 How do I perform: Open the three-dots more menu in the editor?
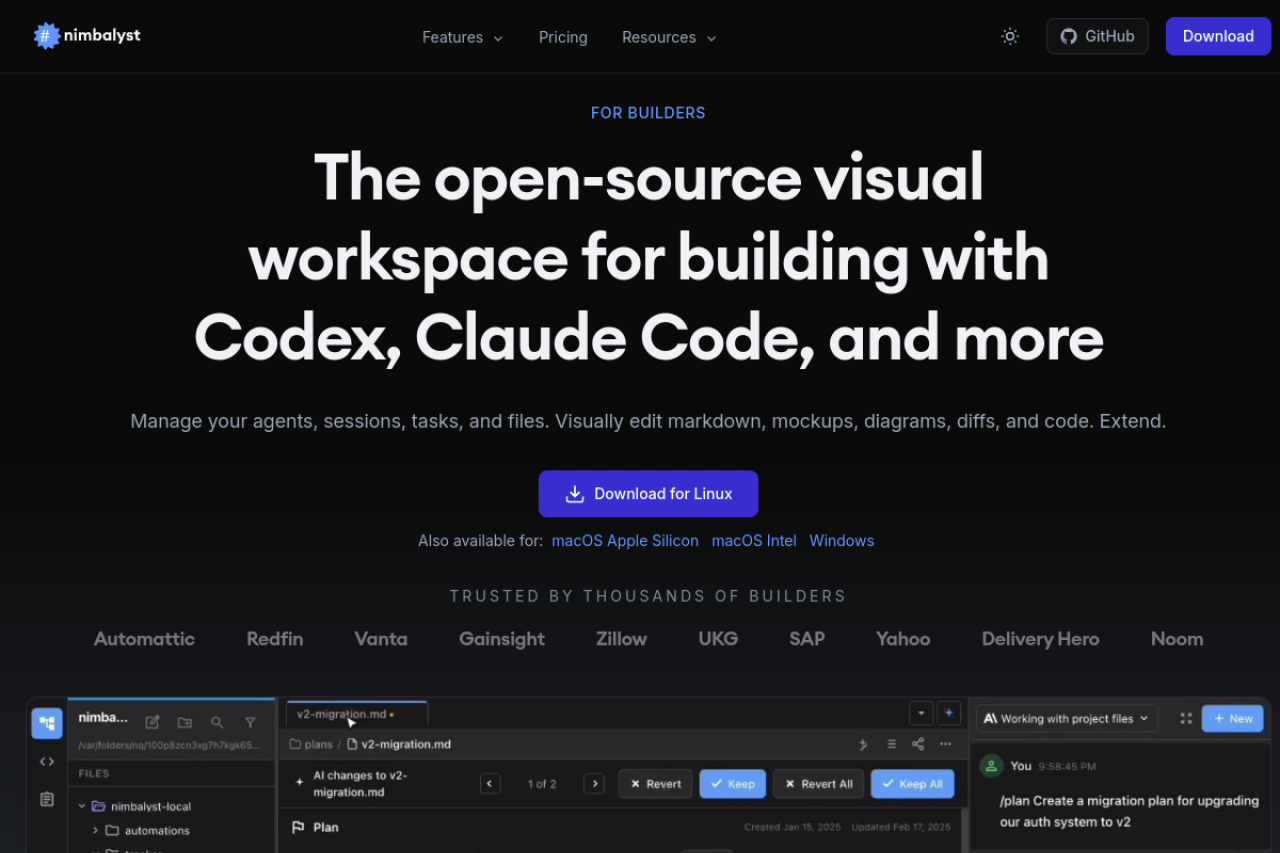(x=946, y=744)
